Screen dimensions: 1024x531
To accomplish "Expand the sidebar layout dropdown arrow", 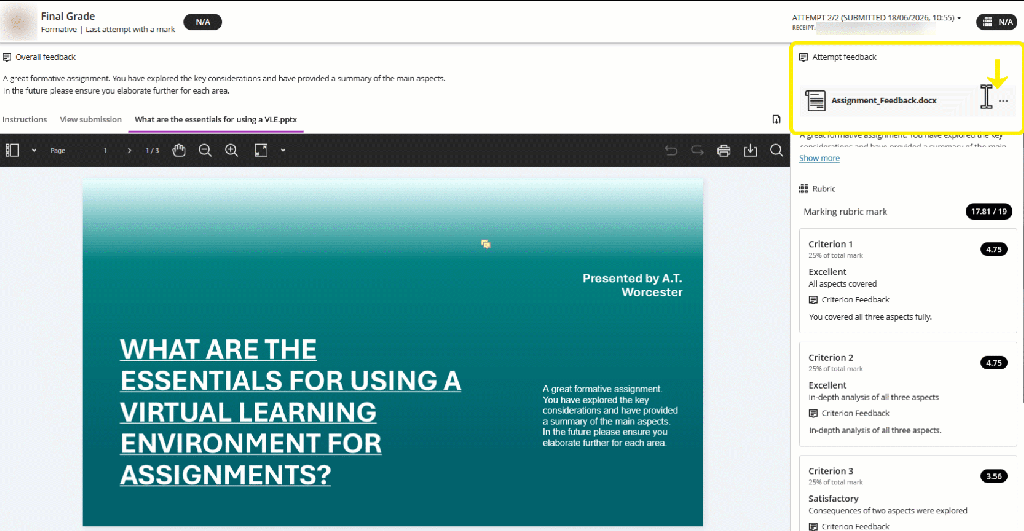I will (x=34, y=150).
